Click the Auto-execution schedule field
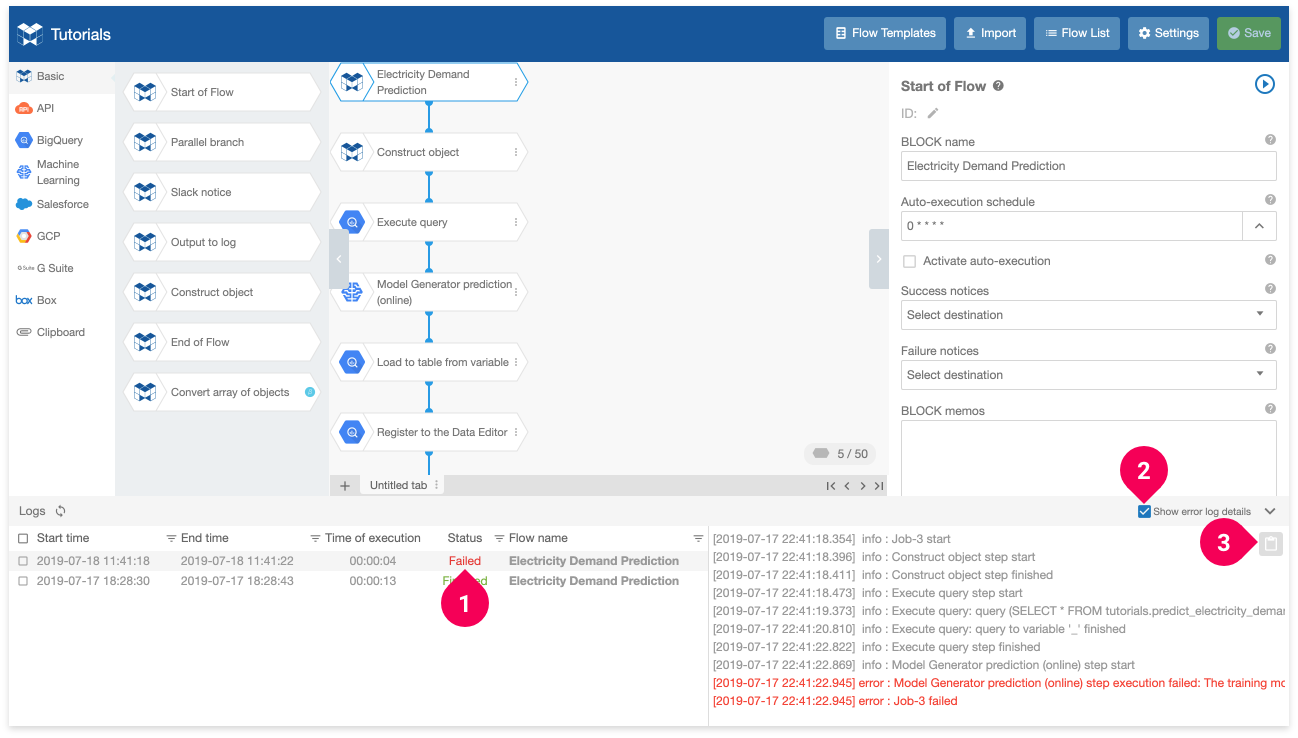The width and height of the screenshot is (1298, 738). [x=1071, y=226]
